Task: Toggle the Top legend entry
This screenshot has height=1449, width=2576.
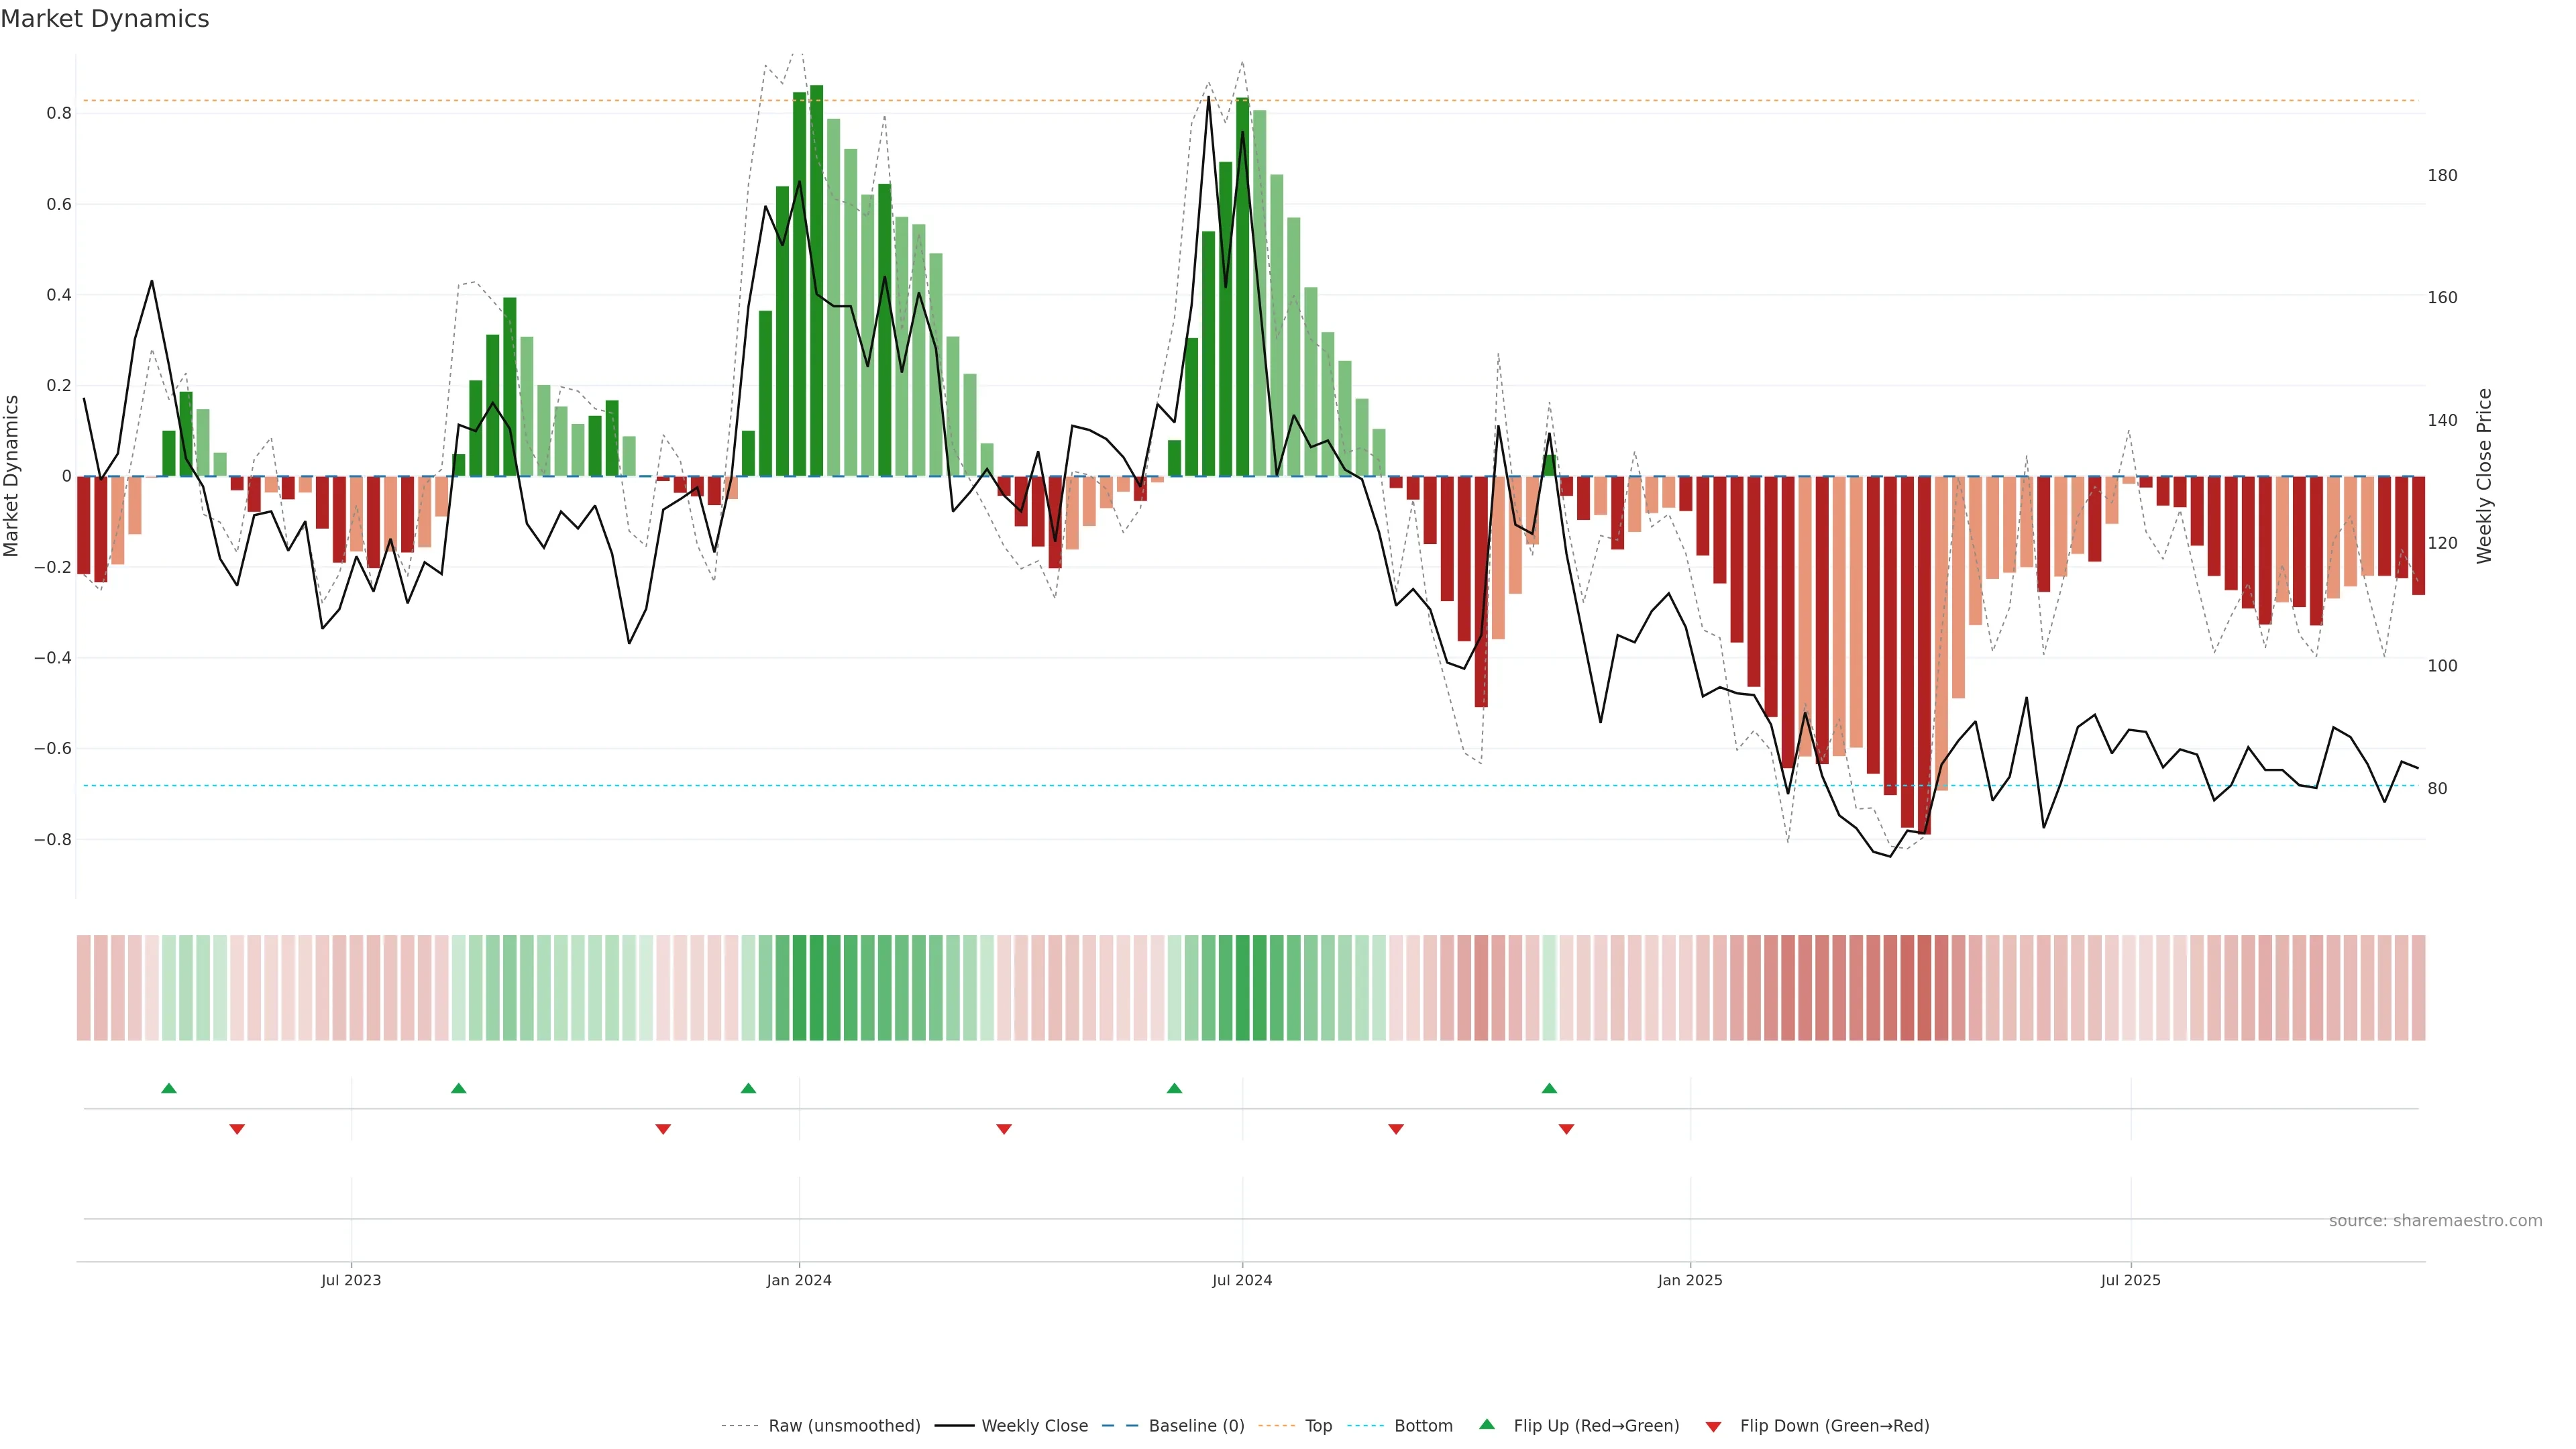Action: [1318, 1426]
